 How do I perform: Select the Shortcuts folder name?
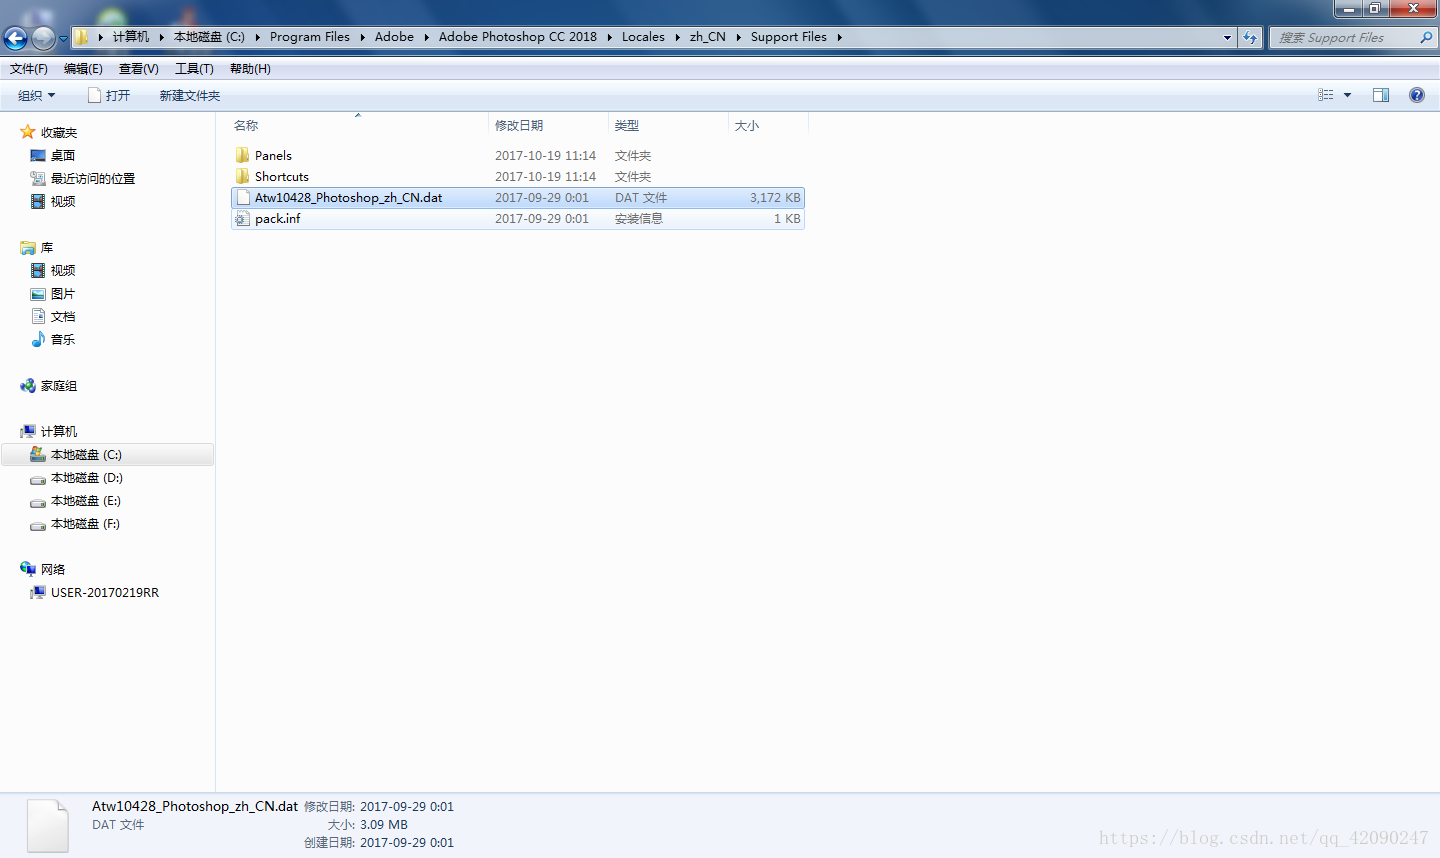282,176
